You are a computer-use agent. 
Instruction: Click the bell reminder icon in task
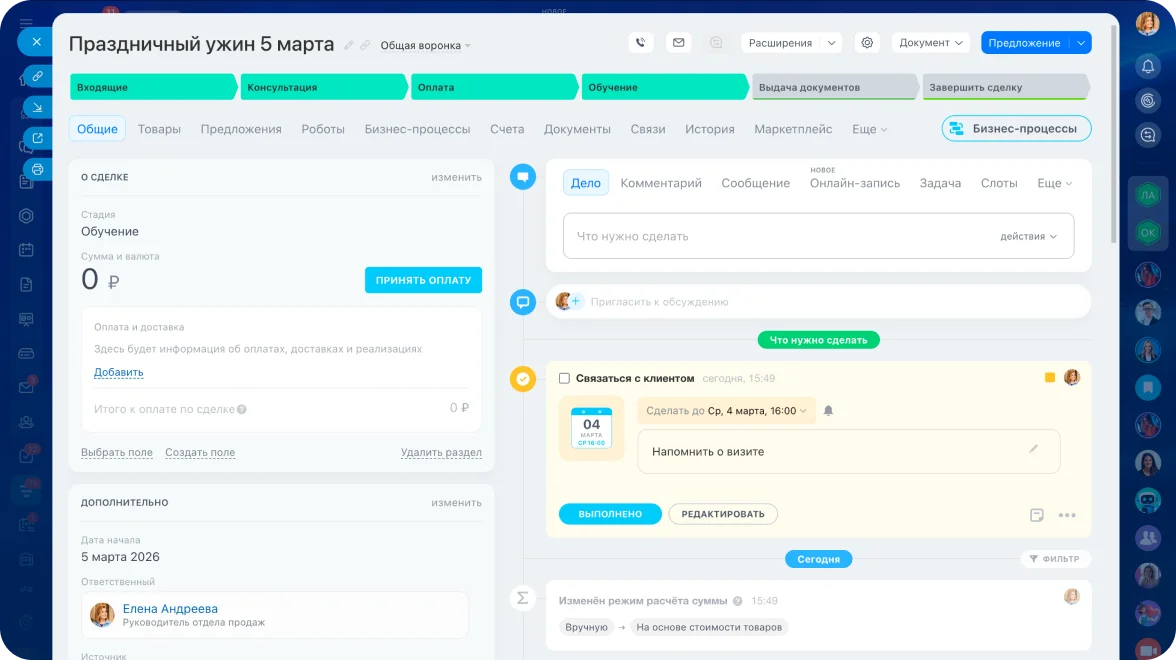(828, 411)
